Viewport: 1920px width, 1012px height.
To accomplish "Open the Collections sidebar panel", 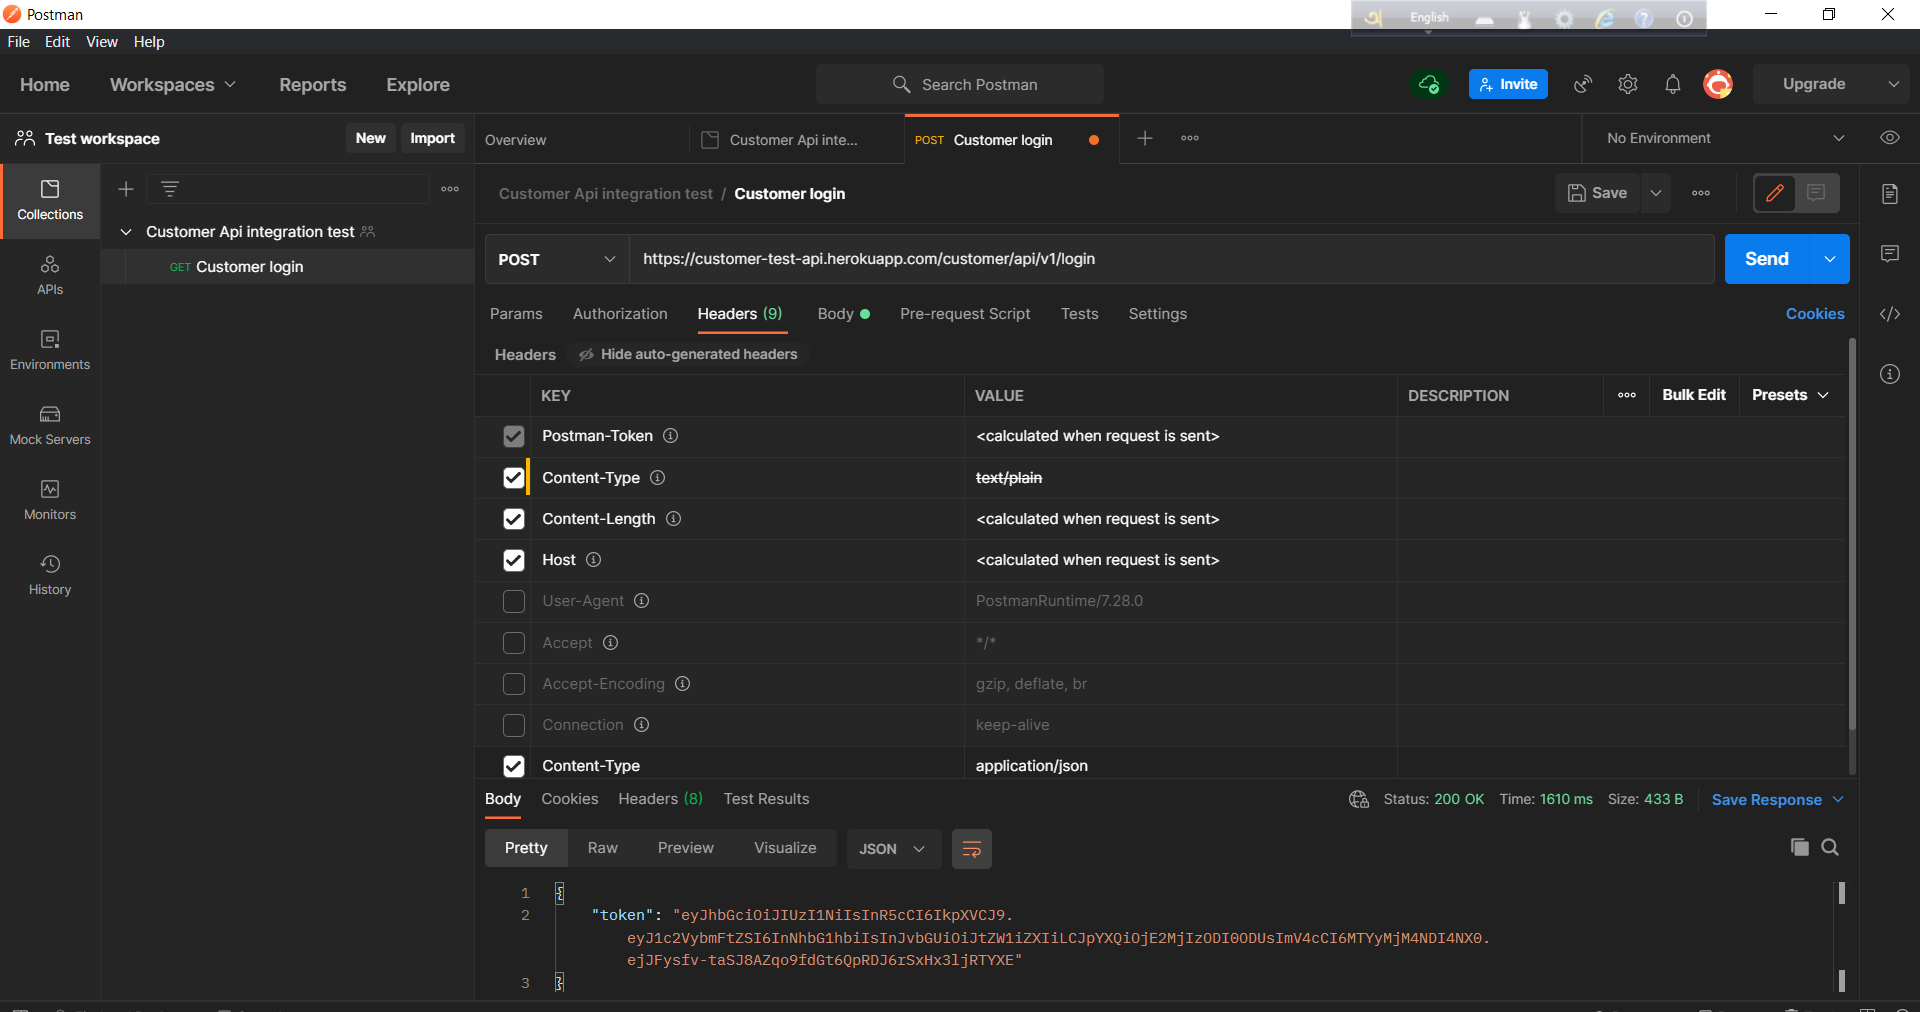I will click(x=50, y=200).
